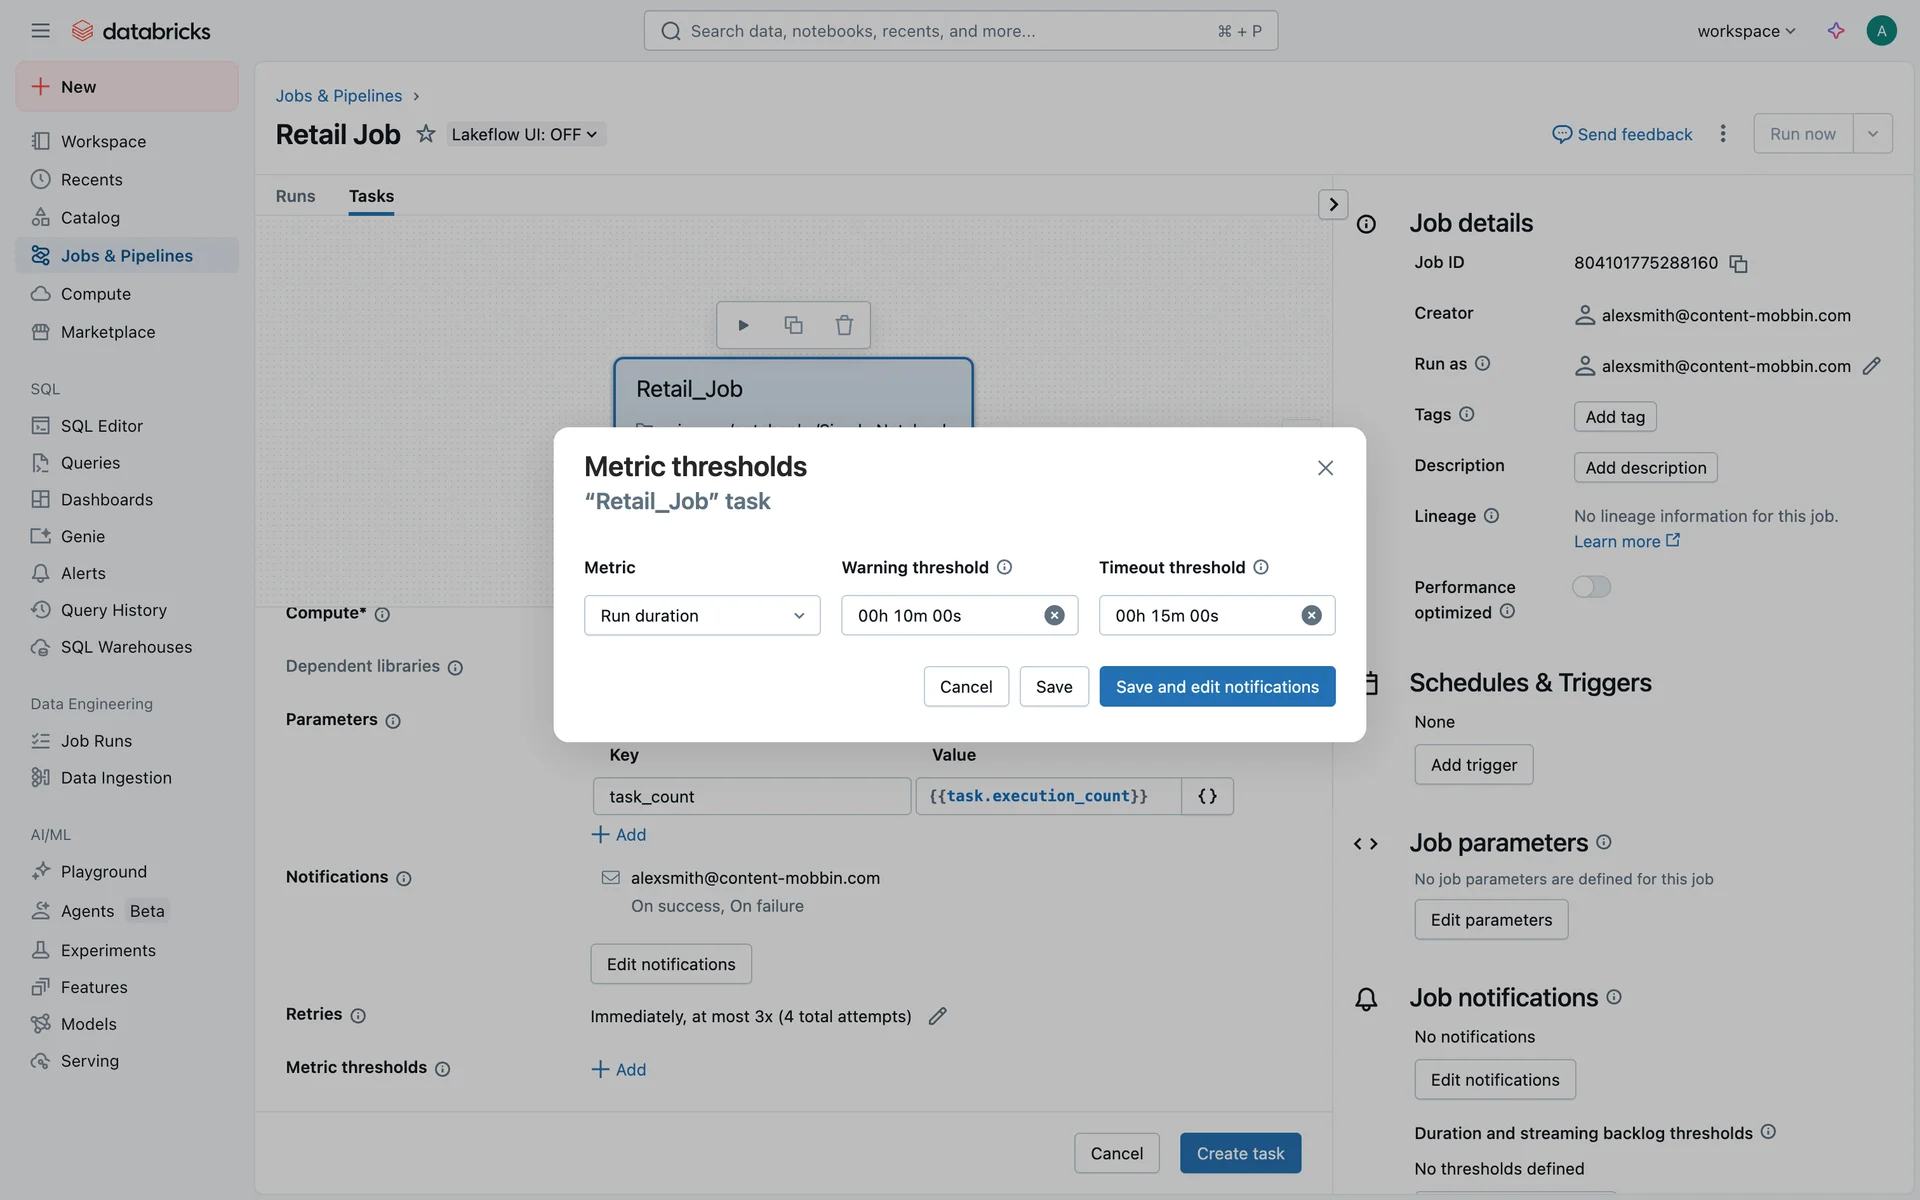Star the Retail Job as favorite
Viewport: 1920px width, 1200px height.
coord(426,134)
